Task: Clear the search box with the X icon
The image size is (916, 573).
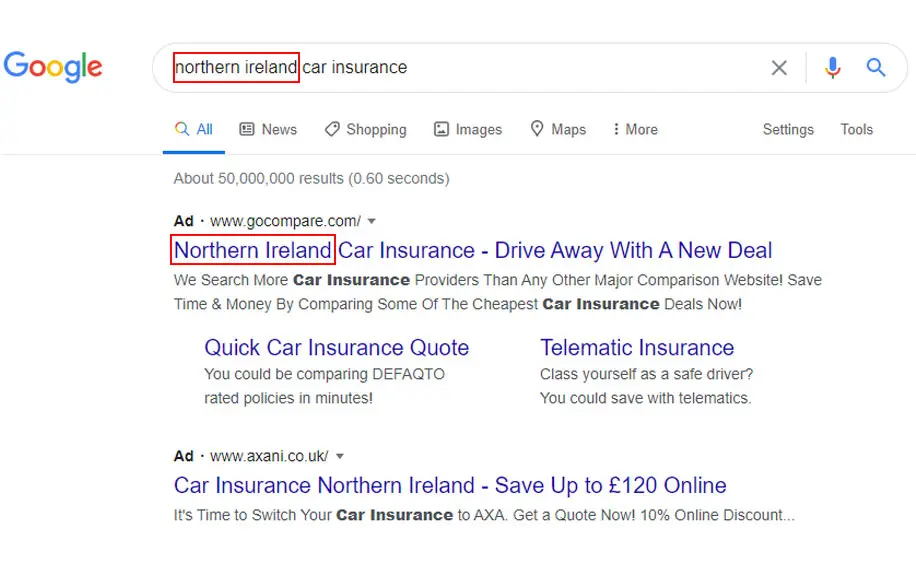Action: [x=779, y=68]
